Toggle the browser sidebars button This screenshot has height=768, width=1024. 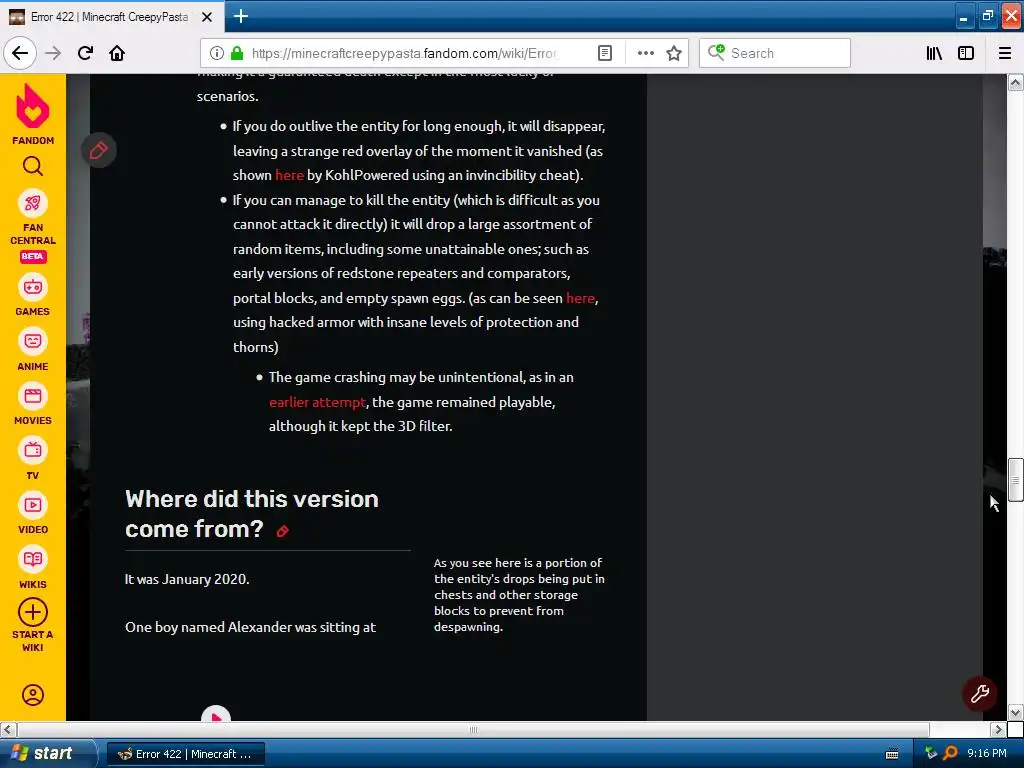point(966,53)
